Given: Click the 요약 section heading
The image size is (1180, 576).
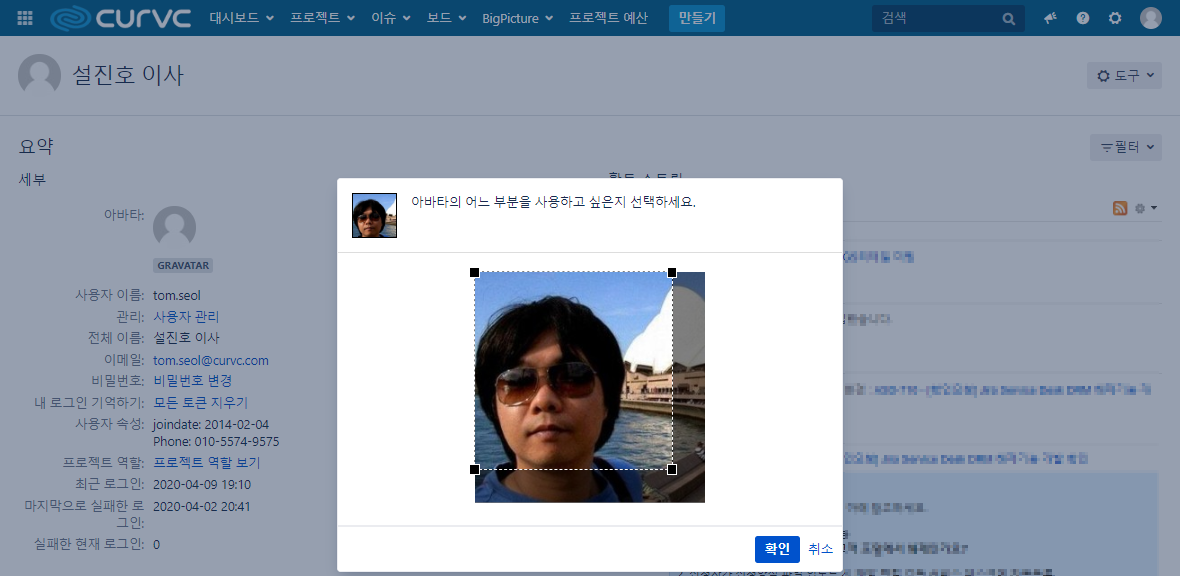Looking at the screenshot, I should coord(36,146).
